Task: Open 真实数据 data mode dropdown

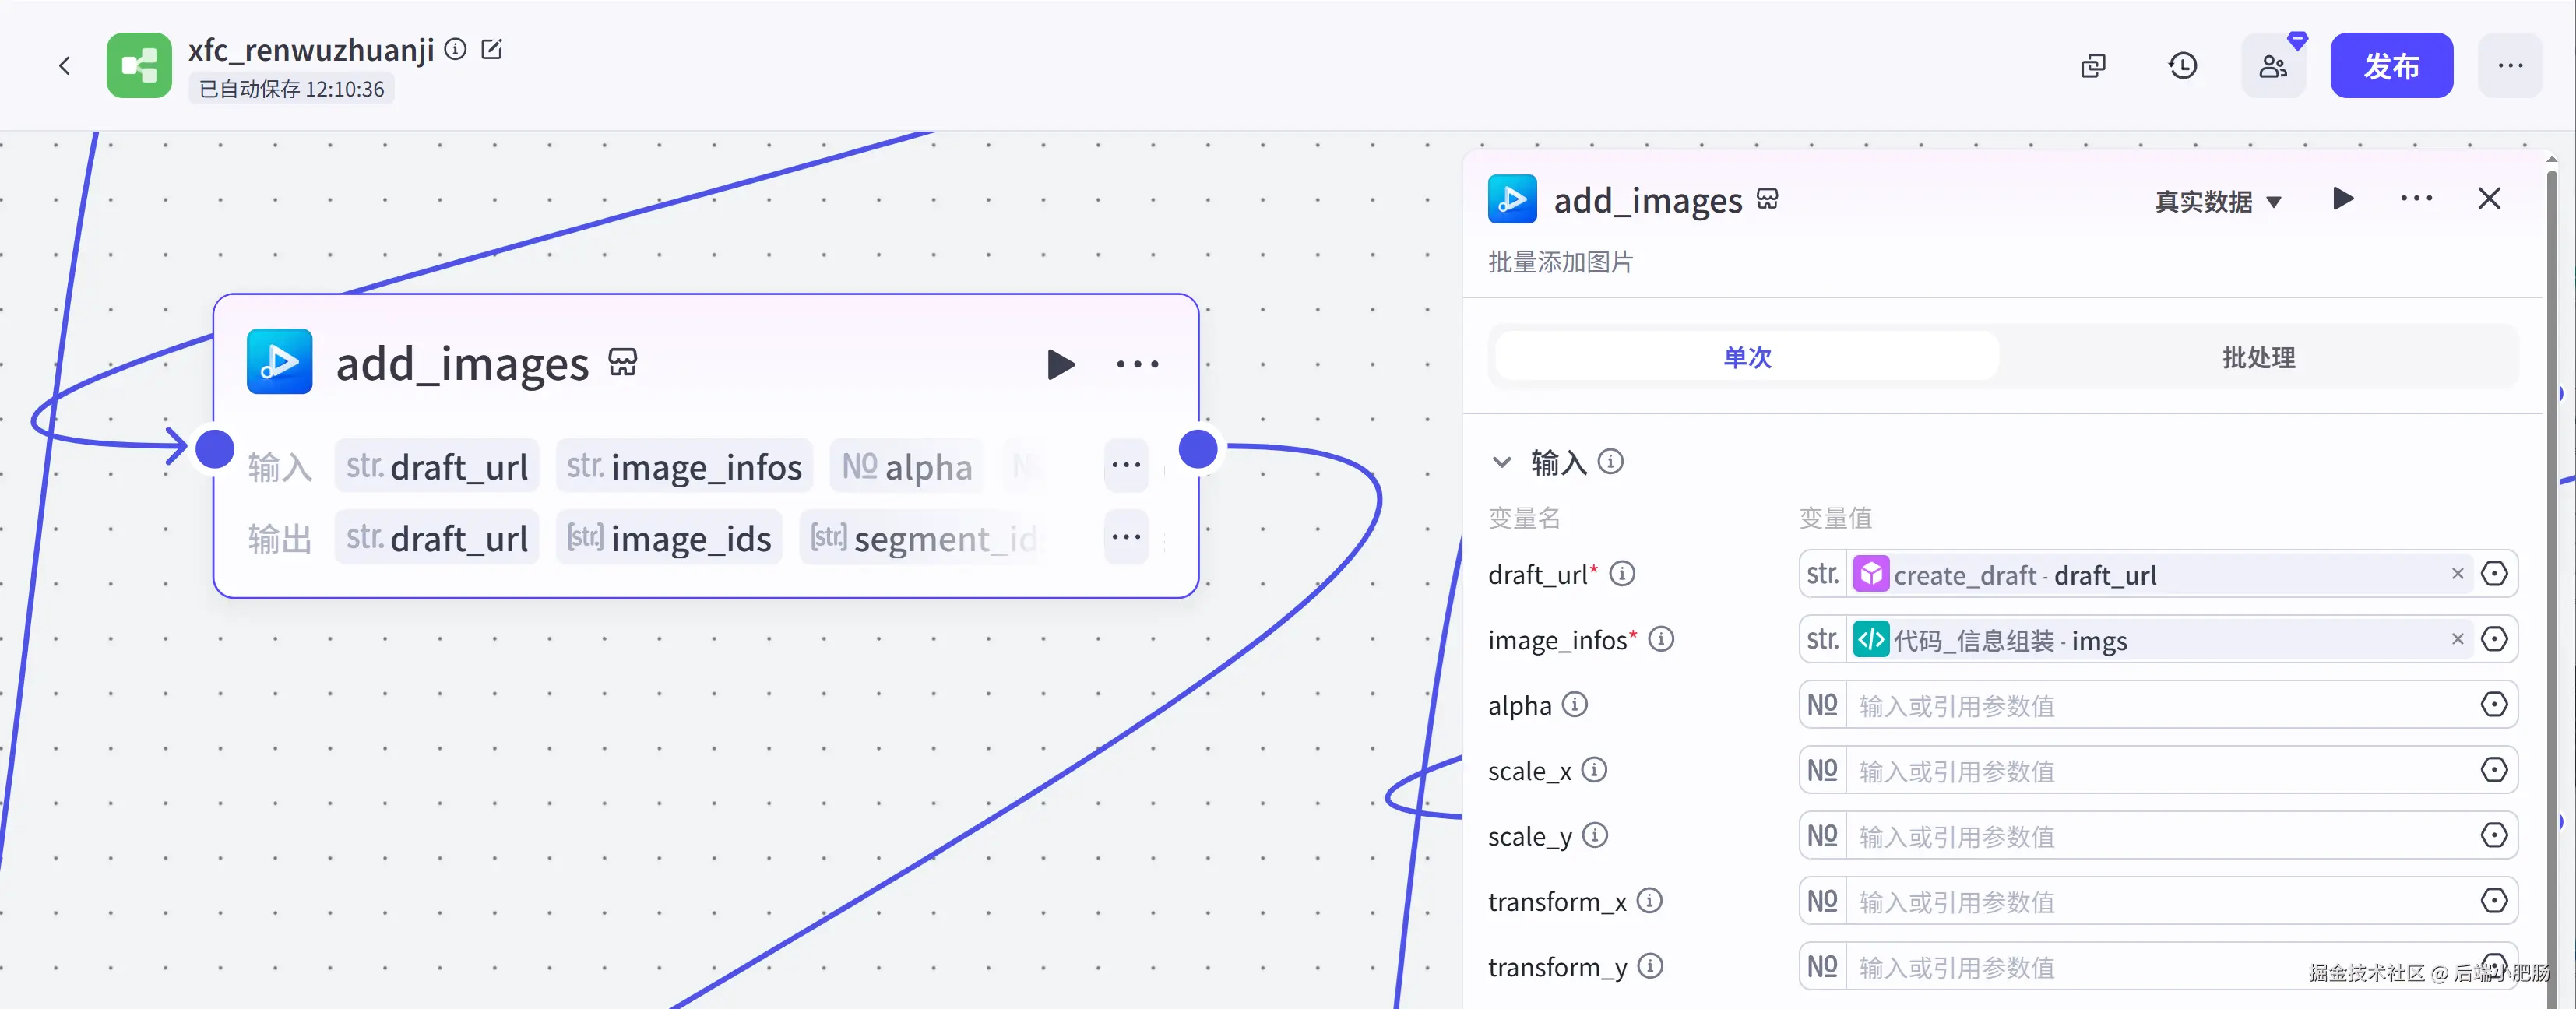Action: click(x=2217, y=202)
